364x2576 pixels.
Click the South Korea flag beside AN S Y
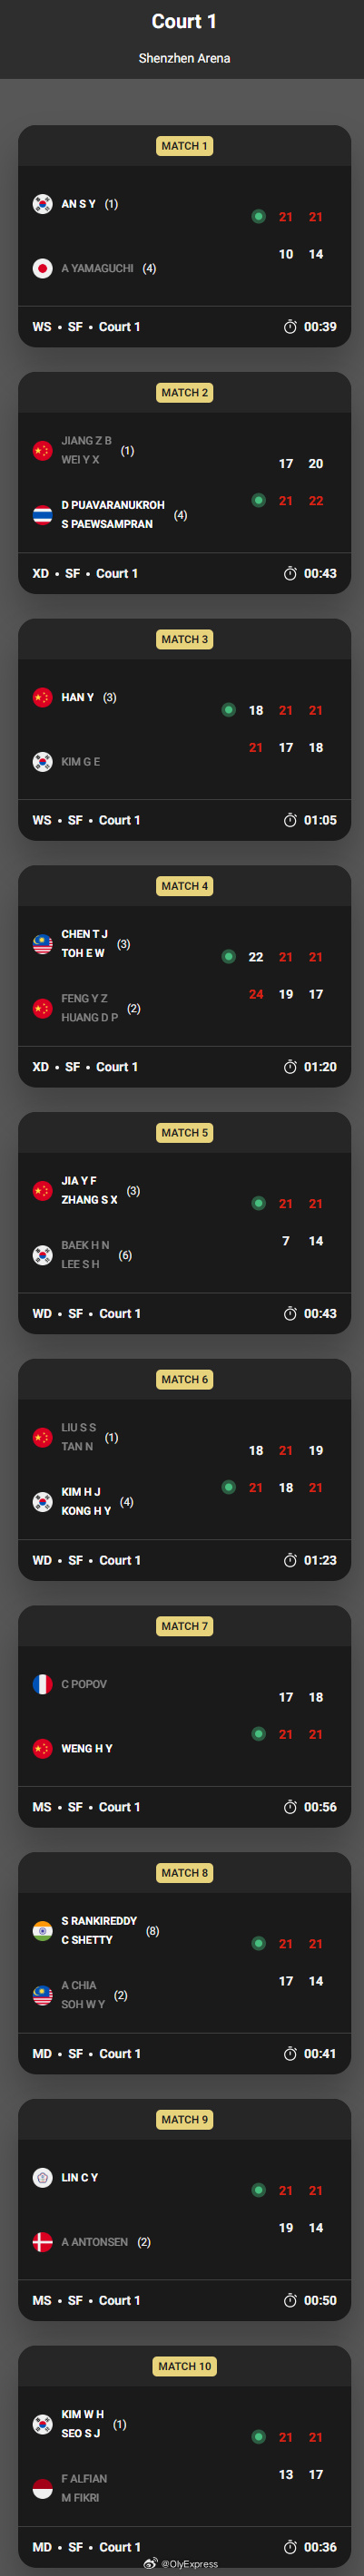click(42, 204)
